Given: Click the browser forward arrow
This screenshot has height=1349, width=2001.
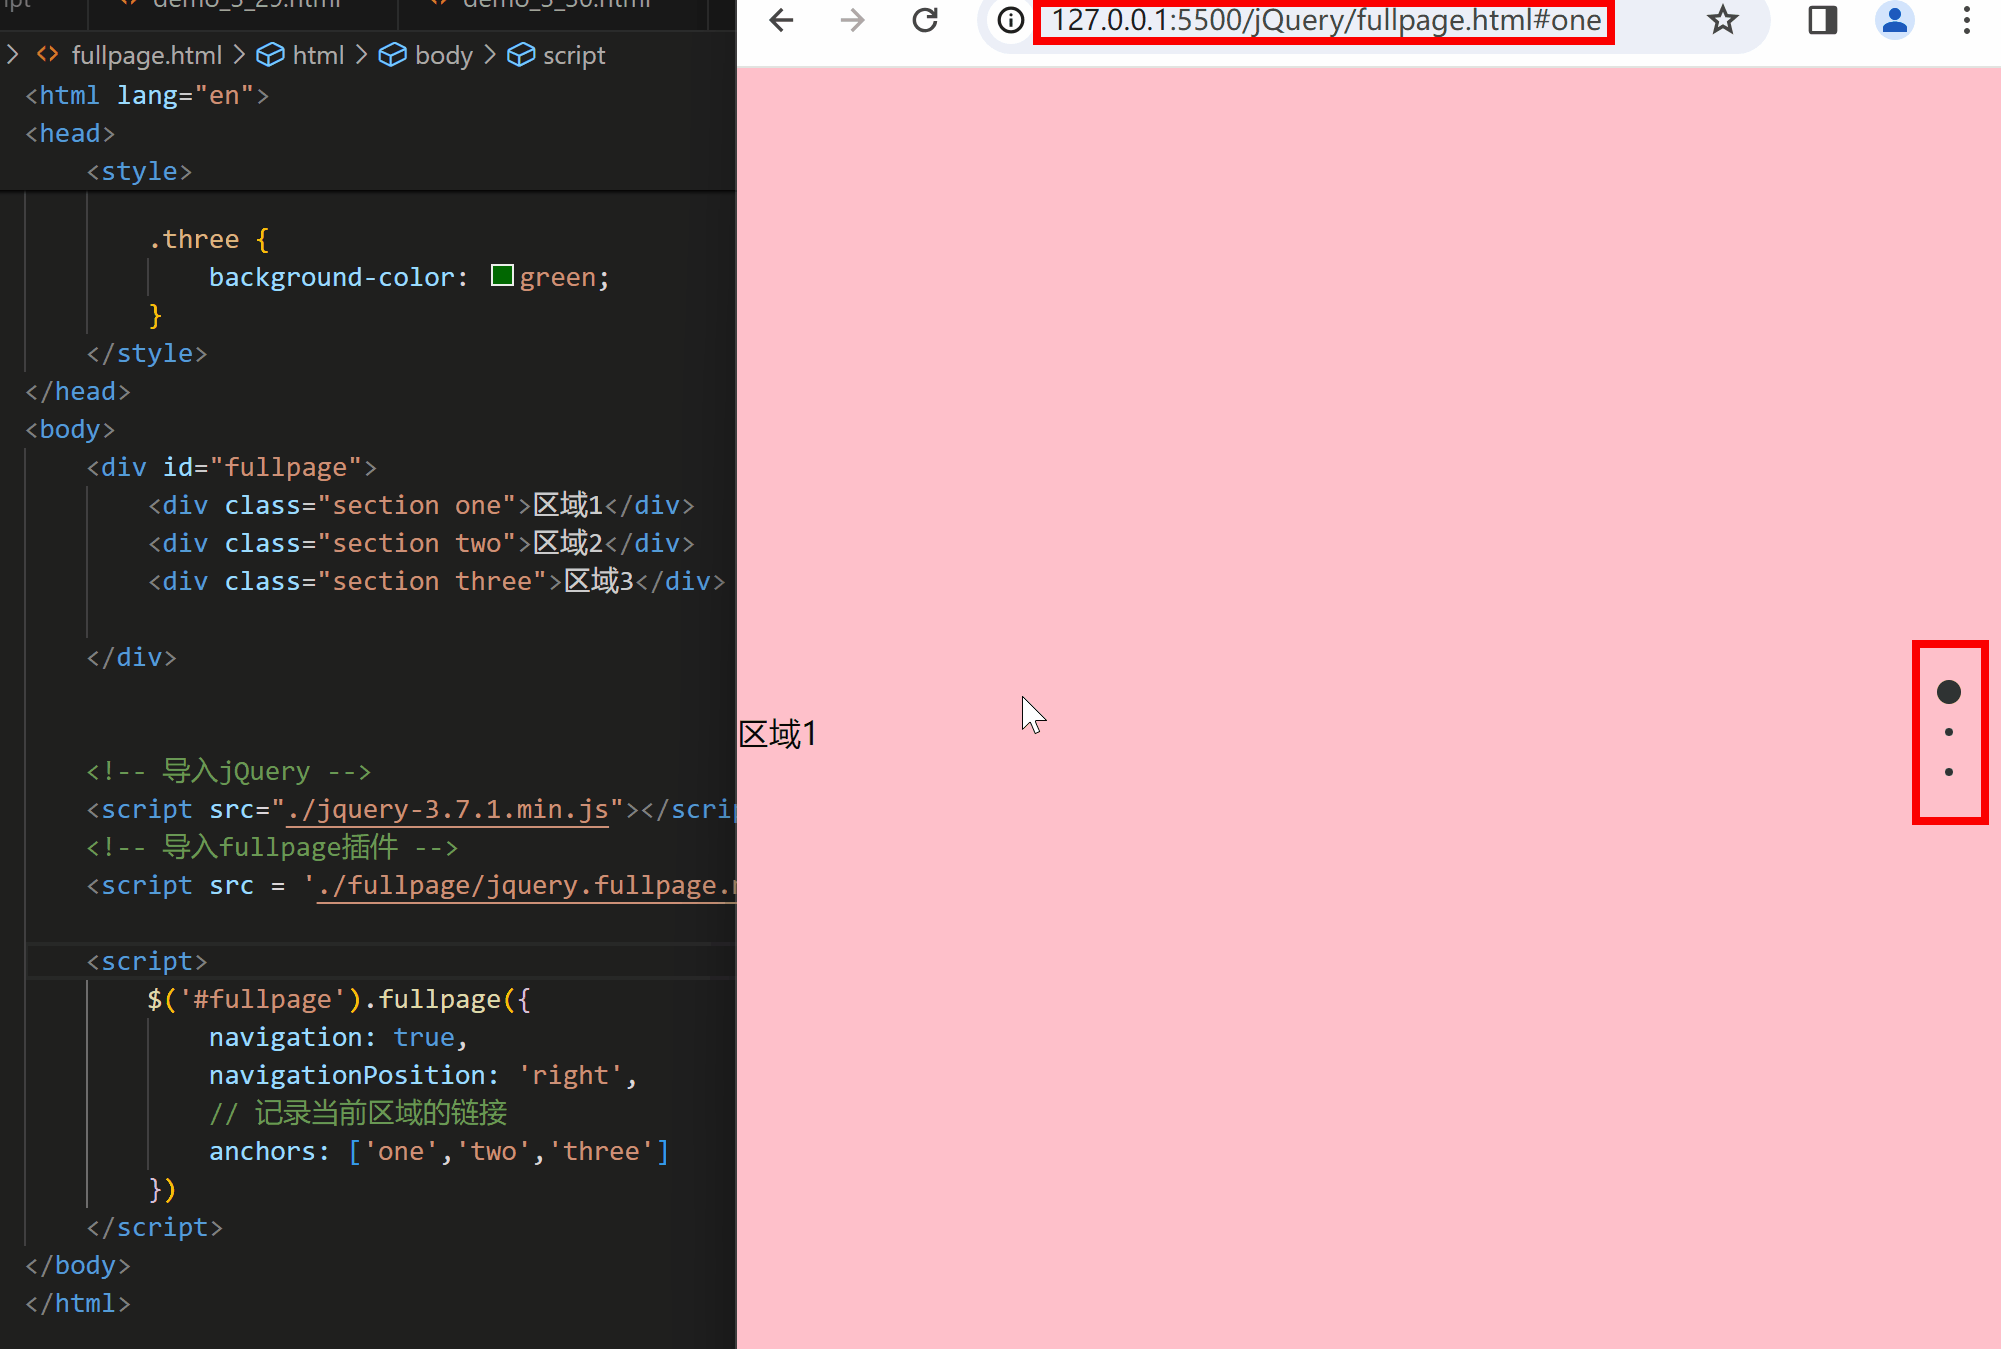Looking at the screenshot, I should point(852,20).
